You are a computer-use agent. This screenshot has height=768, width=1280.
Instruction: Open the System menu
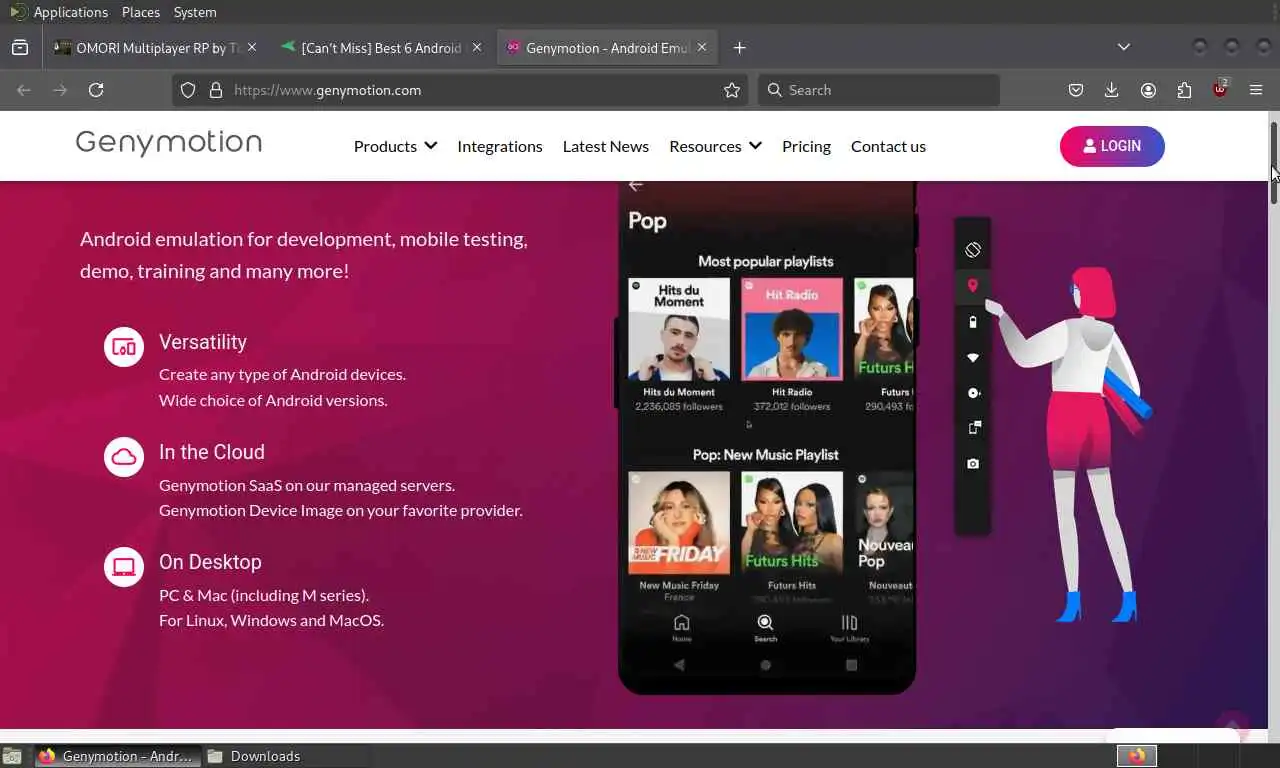tap(195, 12)
